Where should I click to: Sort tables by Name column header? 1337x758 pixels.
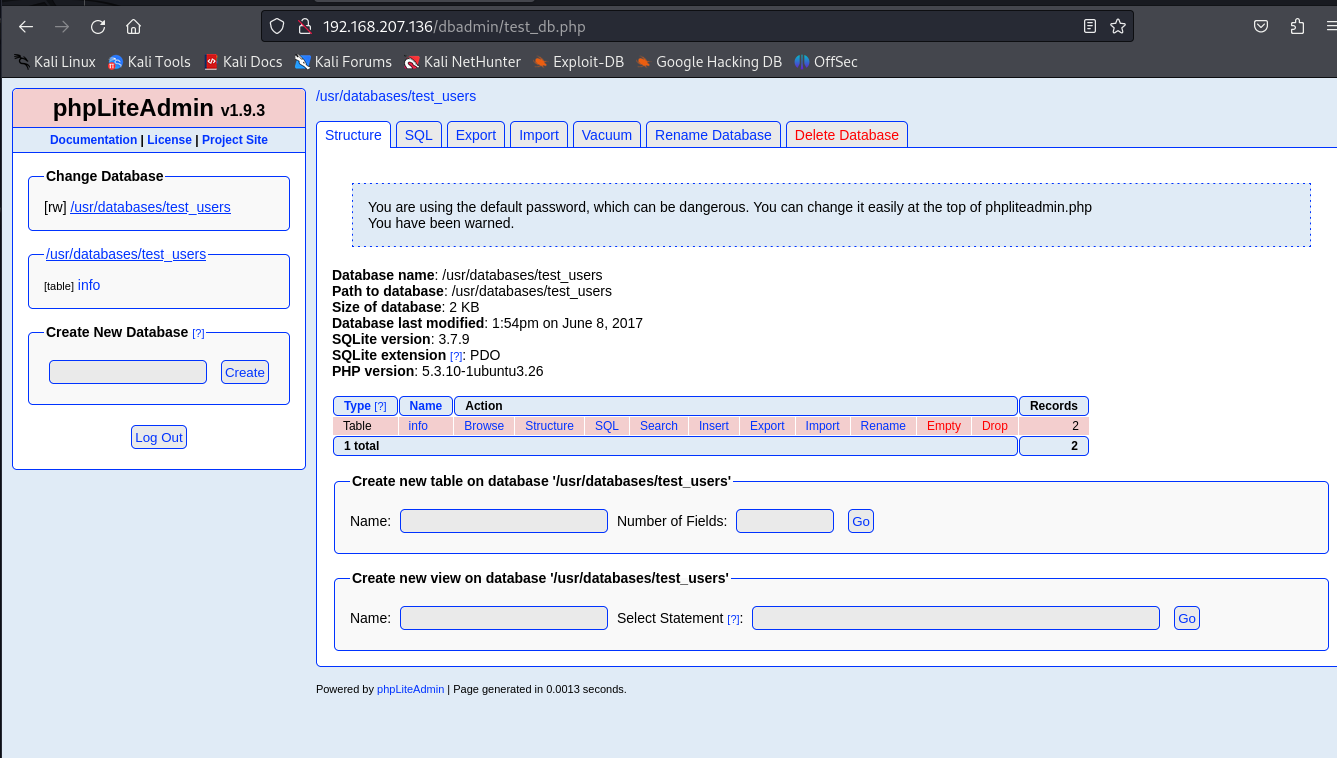(426, 406)
